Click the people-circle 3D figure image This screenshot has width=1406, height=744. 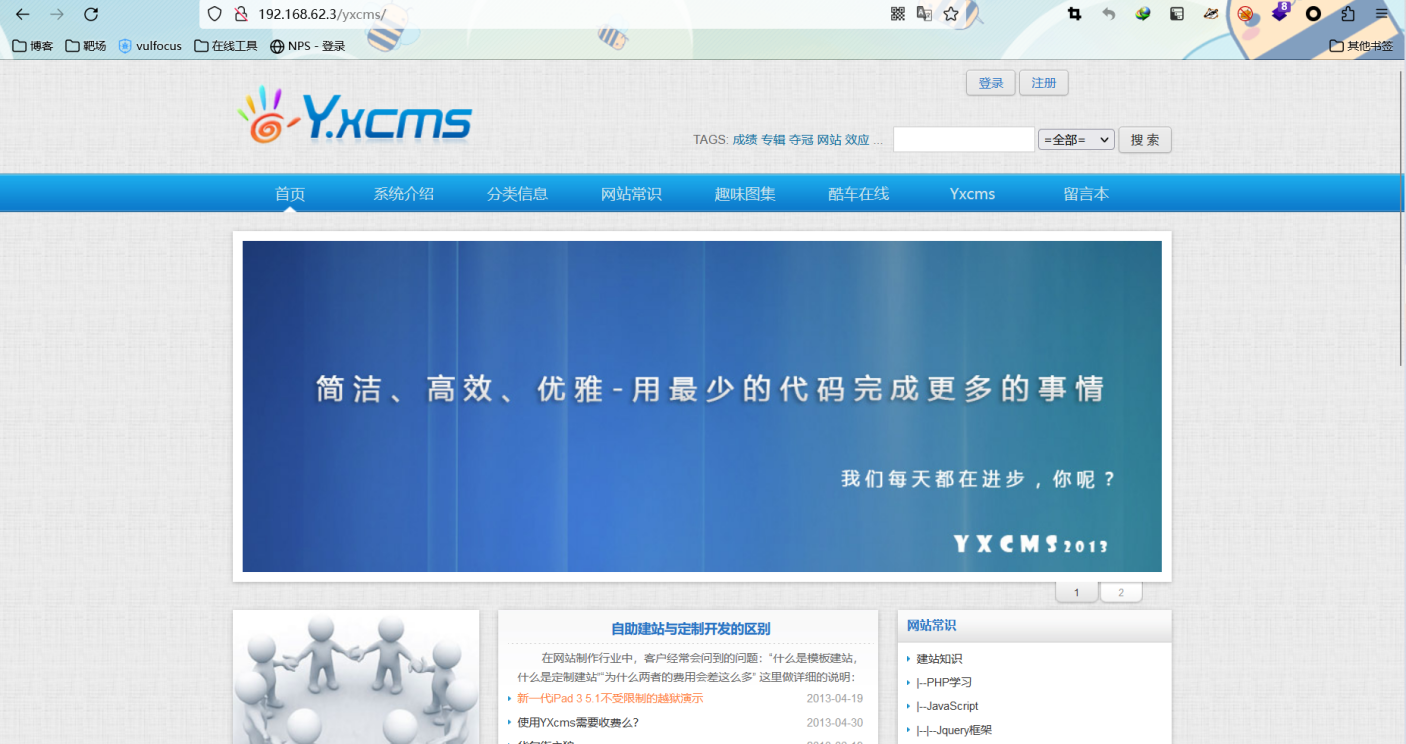point(356,678)
